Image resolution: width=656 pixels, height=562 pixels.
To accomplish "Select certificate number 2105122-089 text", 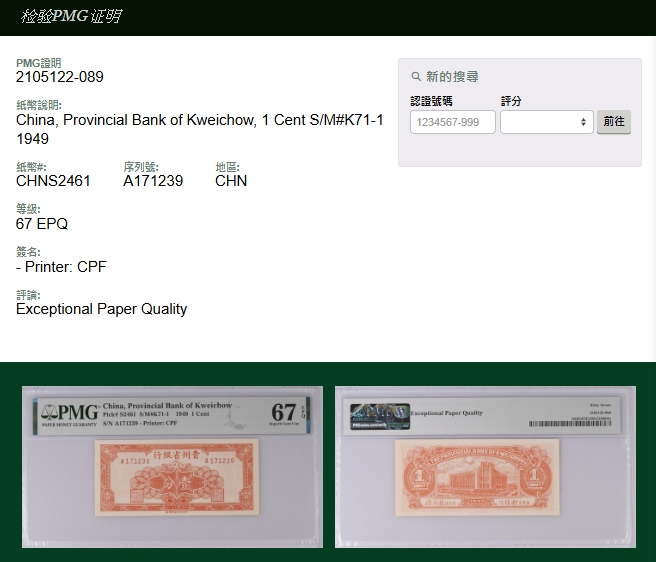I will (60, 77).
